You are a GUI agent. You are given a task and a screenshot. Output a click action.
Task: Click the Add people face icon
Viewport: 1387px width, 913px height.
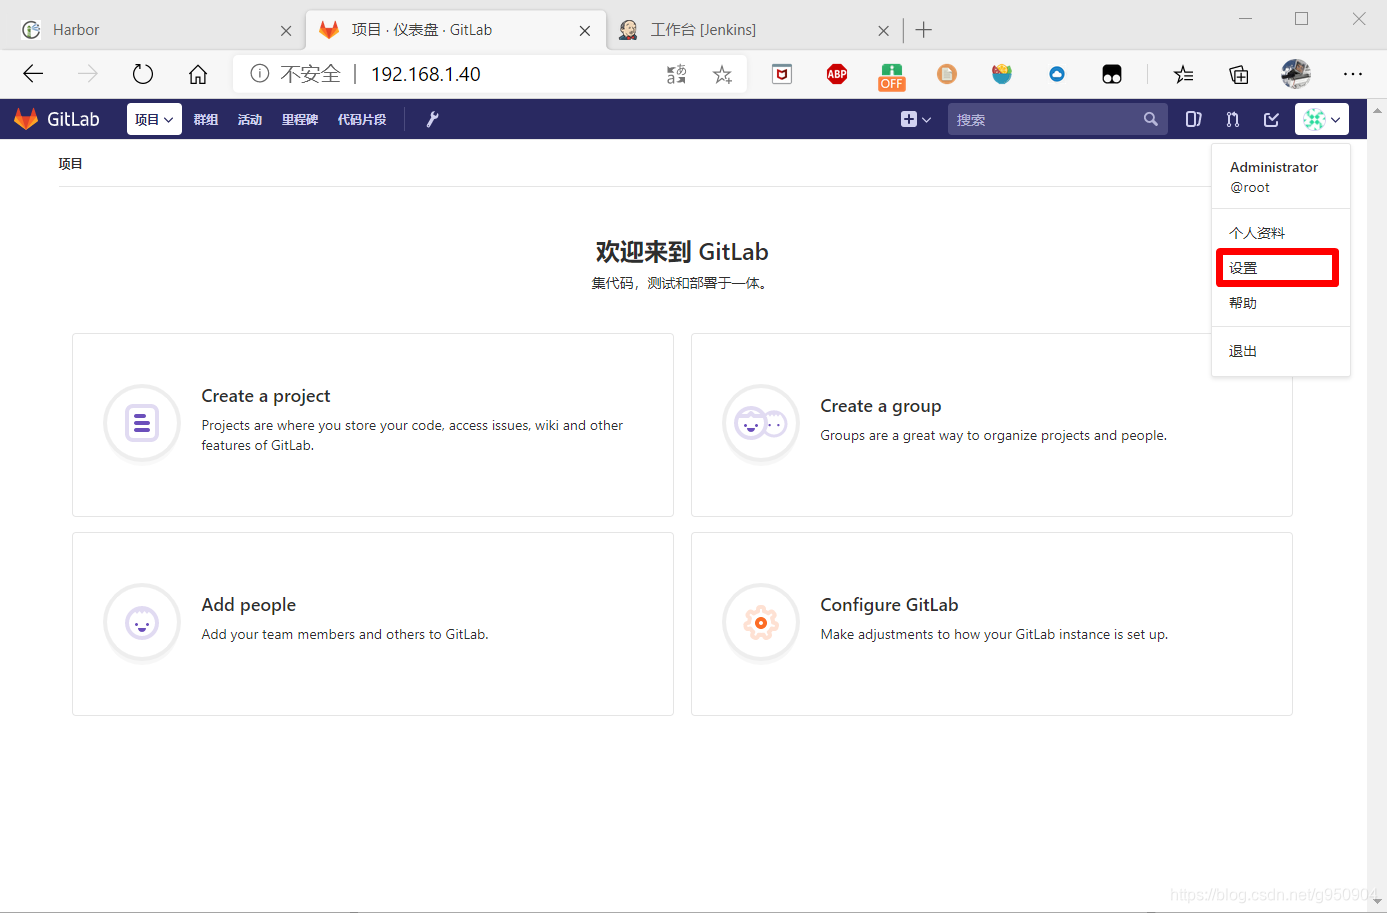142,623
